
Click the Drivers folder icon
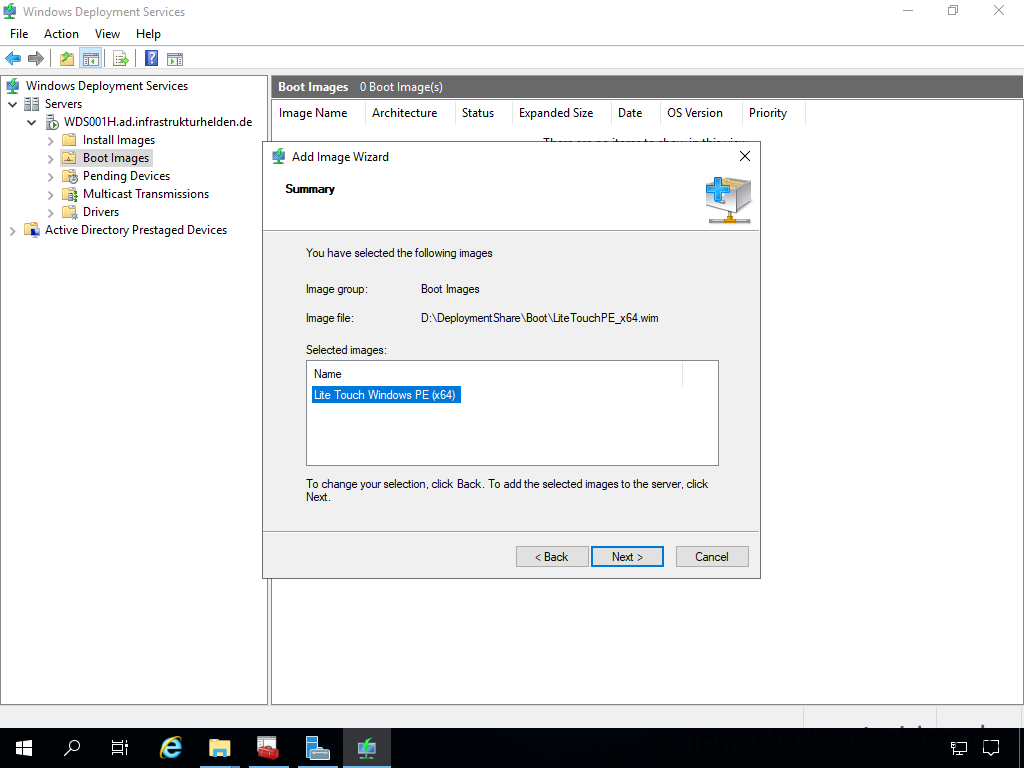point(70,212)
